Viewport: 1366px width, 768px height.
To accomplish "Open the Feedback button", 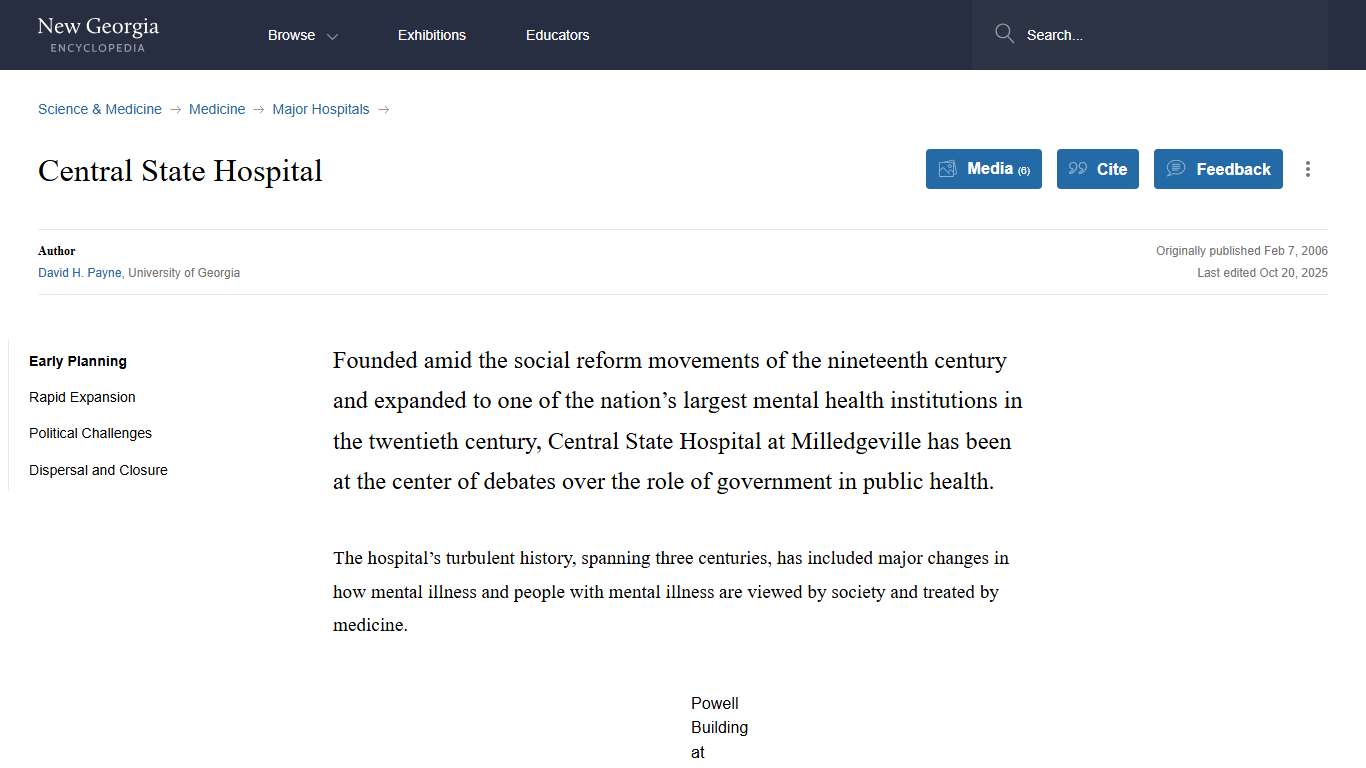I will tap(1217, 169).
